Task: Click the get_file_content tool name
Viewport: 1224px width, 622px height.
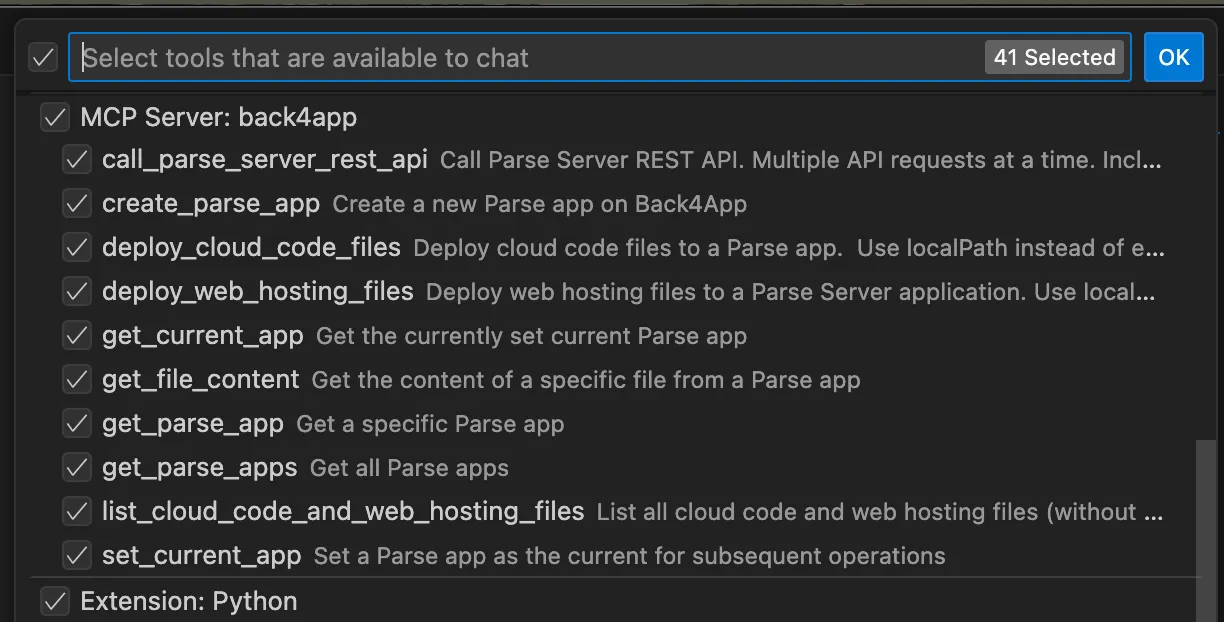Action: 200,380
